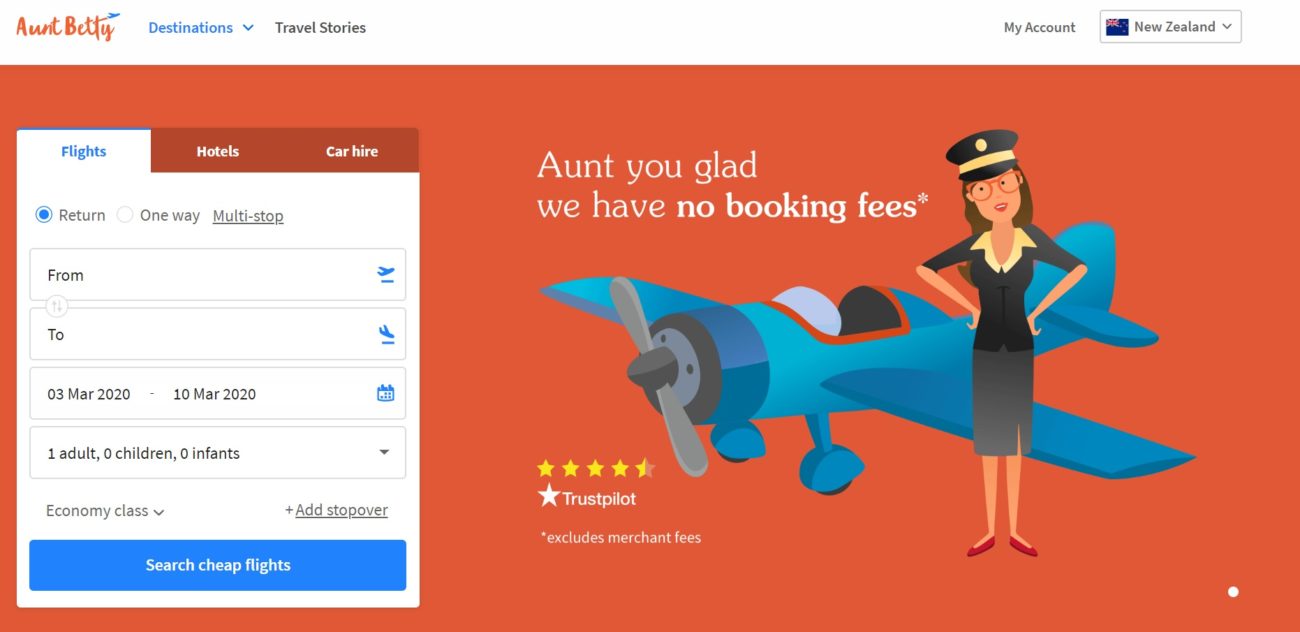
Task: Open the Multi-stop link
Action: pos(248,216)
